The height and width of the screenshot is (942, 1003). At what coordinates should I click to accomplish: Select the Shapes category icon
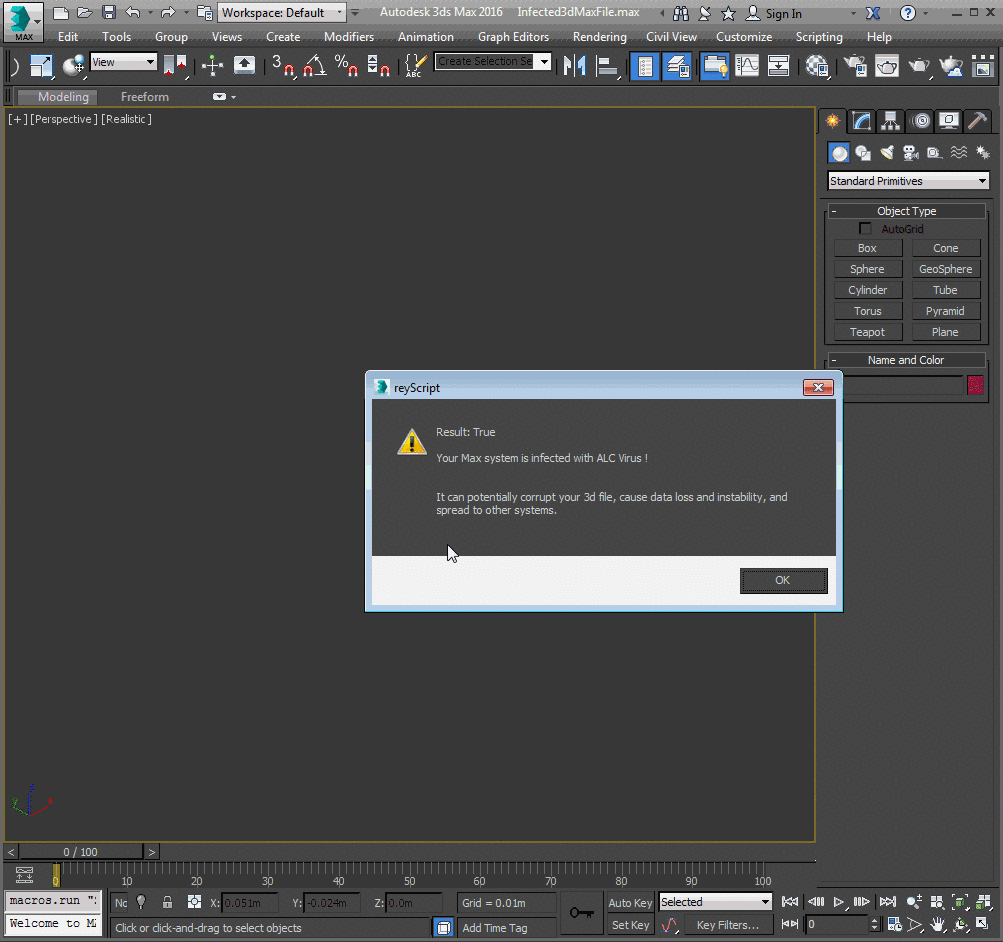point(863,153)
